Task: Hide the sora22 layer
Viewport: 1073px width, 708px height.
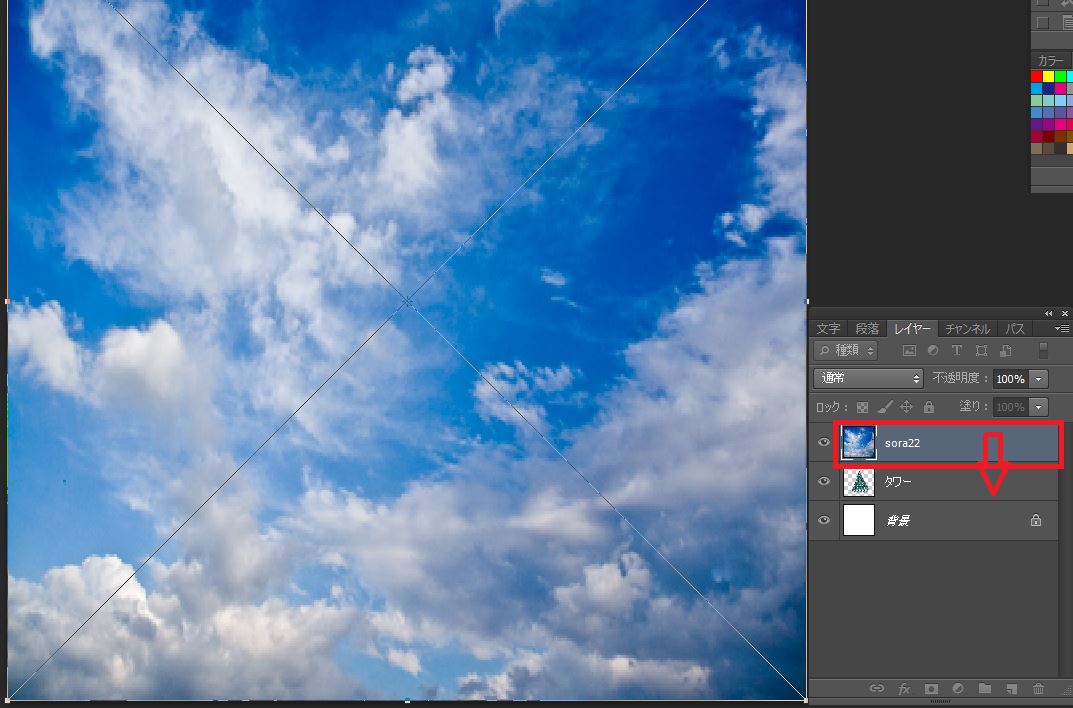Action: (824, 442)
